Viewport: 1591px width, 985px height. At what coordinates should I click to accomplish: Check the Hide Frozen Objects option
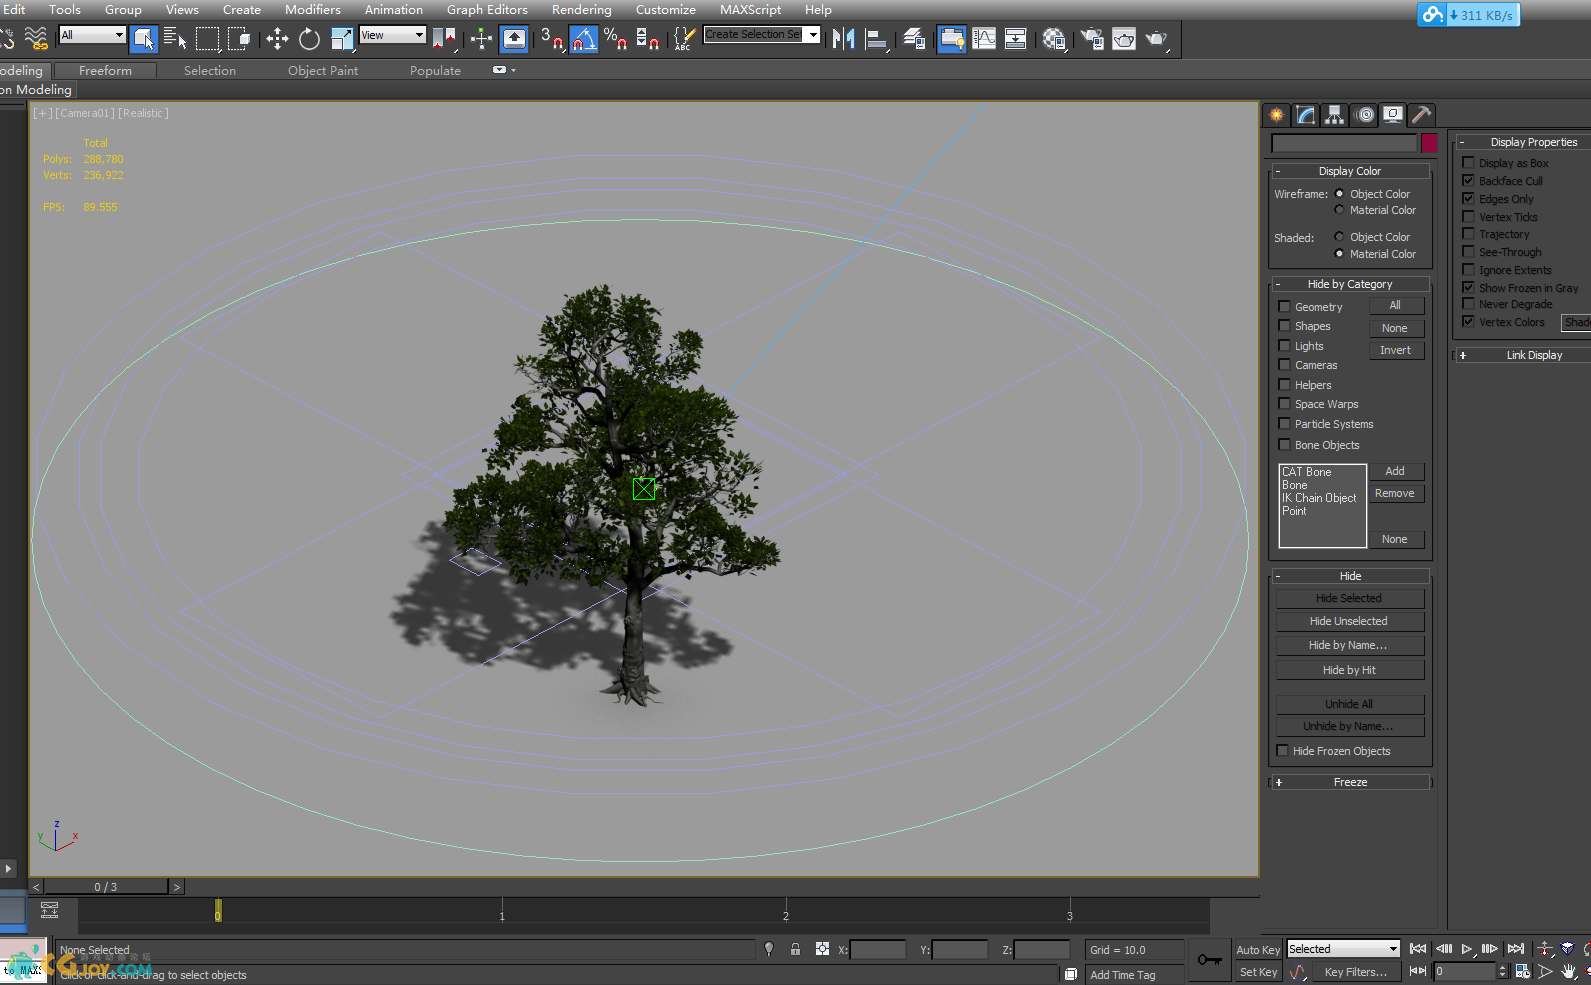pyautogui.click(x=1282, y=750)
